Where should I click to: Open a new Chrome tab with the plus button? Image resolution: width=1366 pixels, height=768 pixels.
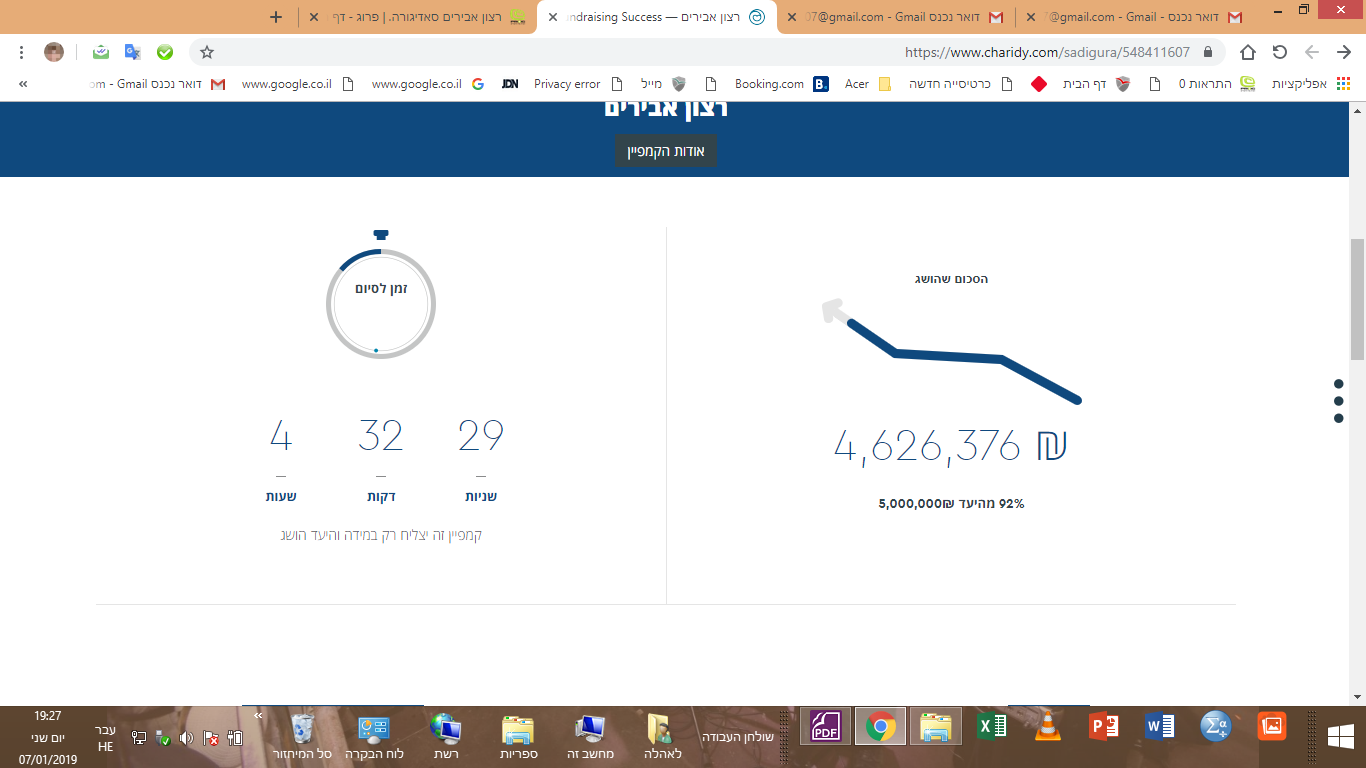(x=277, y=17)
